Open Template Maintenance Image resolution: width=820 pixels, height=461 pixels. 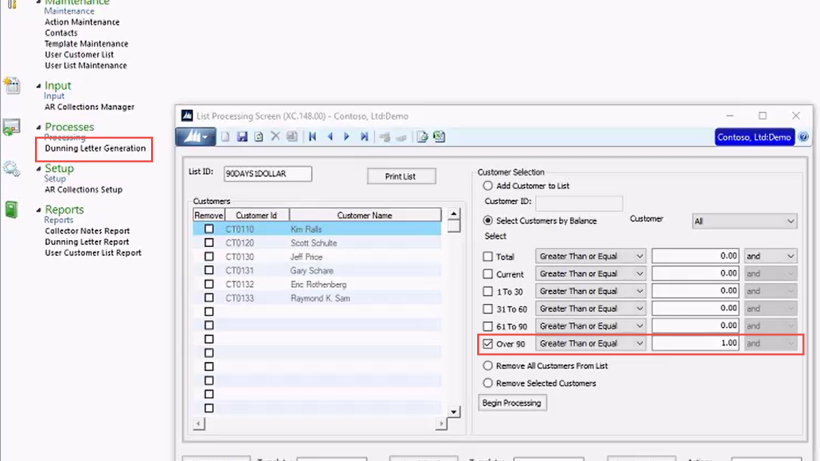click(86, 44)
